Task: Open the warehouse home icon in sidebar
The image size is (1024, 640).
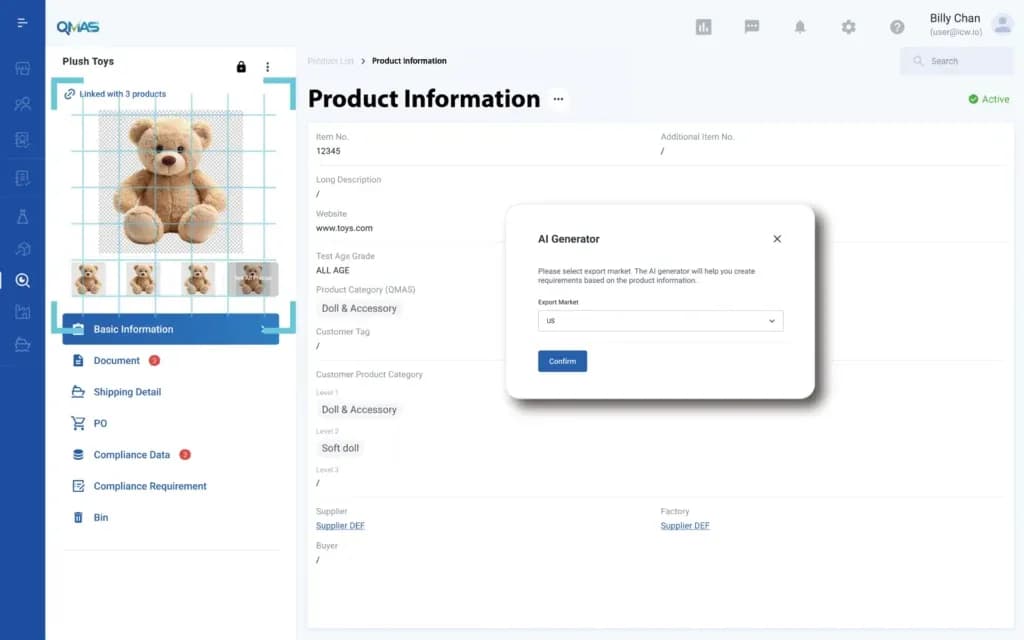Action: (x=22, y=249)
